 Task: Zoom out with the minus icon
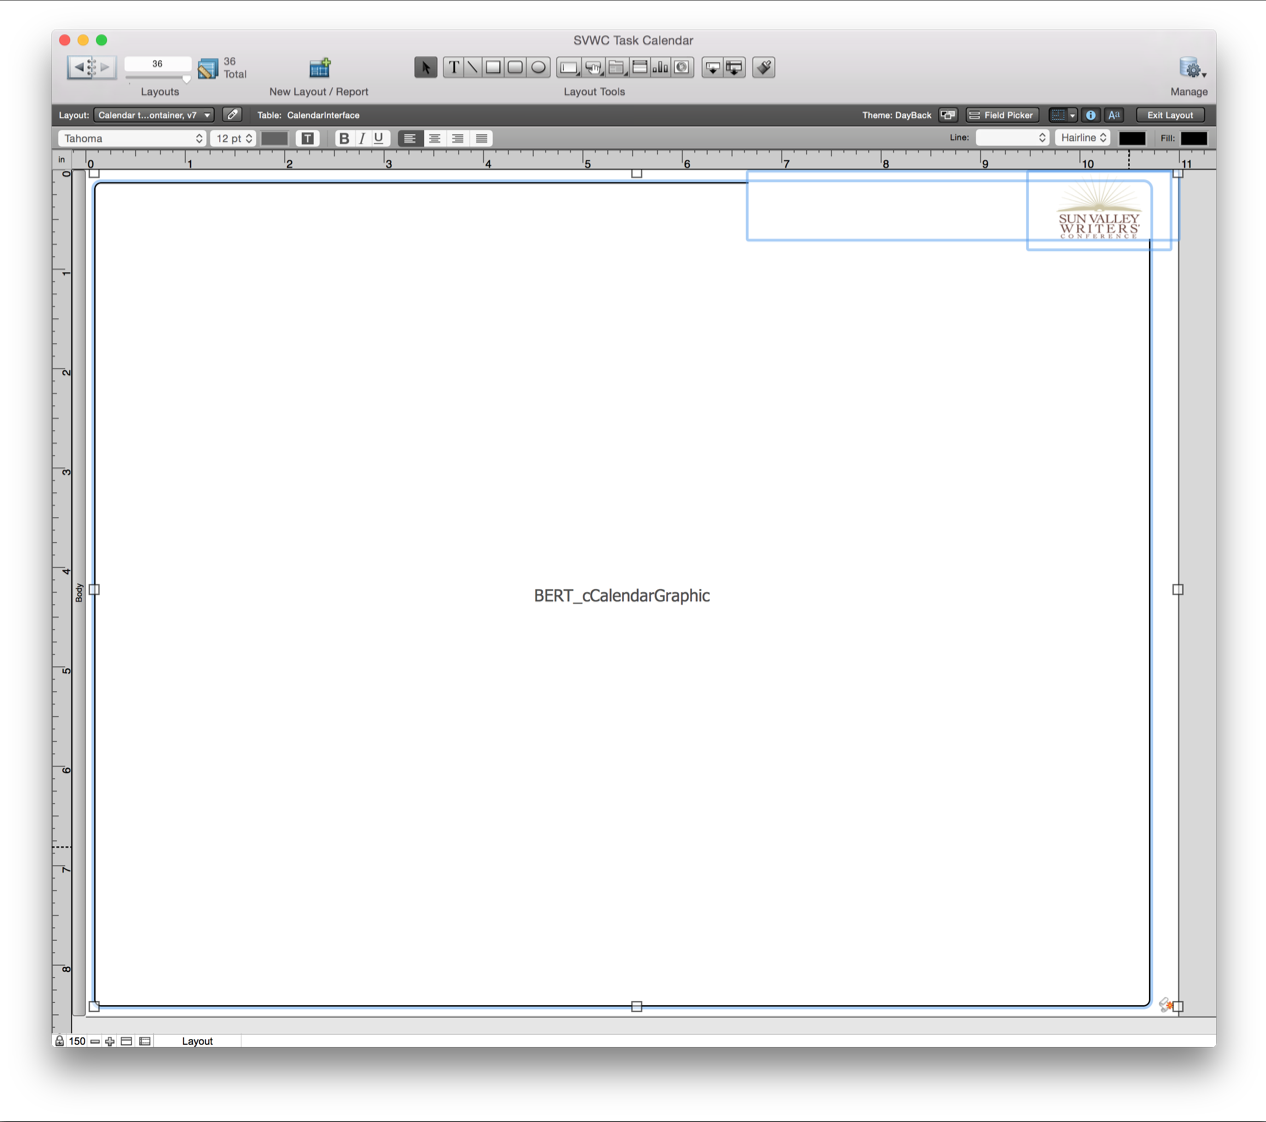pos(95,1041)
